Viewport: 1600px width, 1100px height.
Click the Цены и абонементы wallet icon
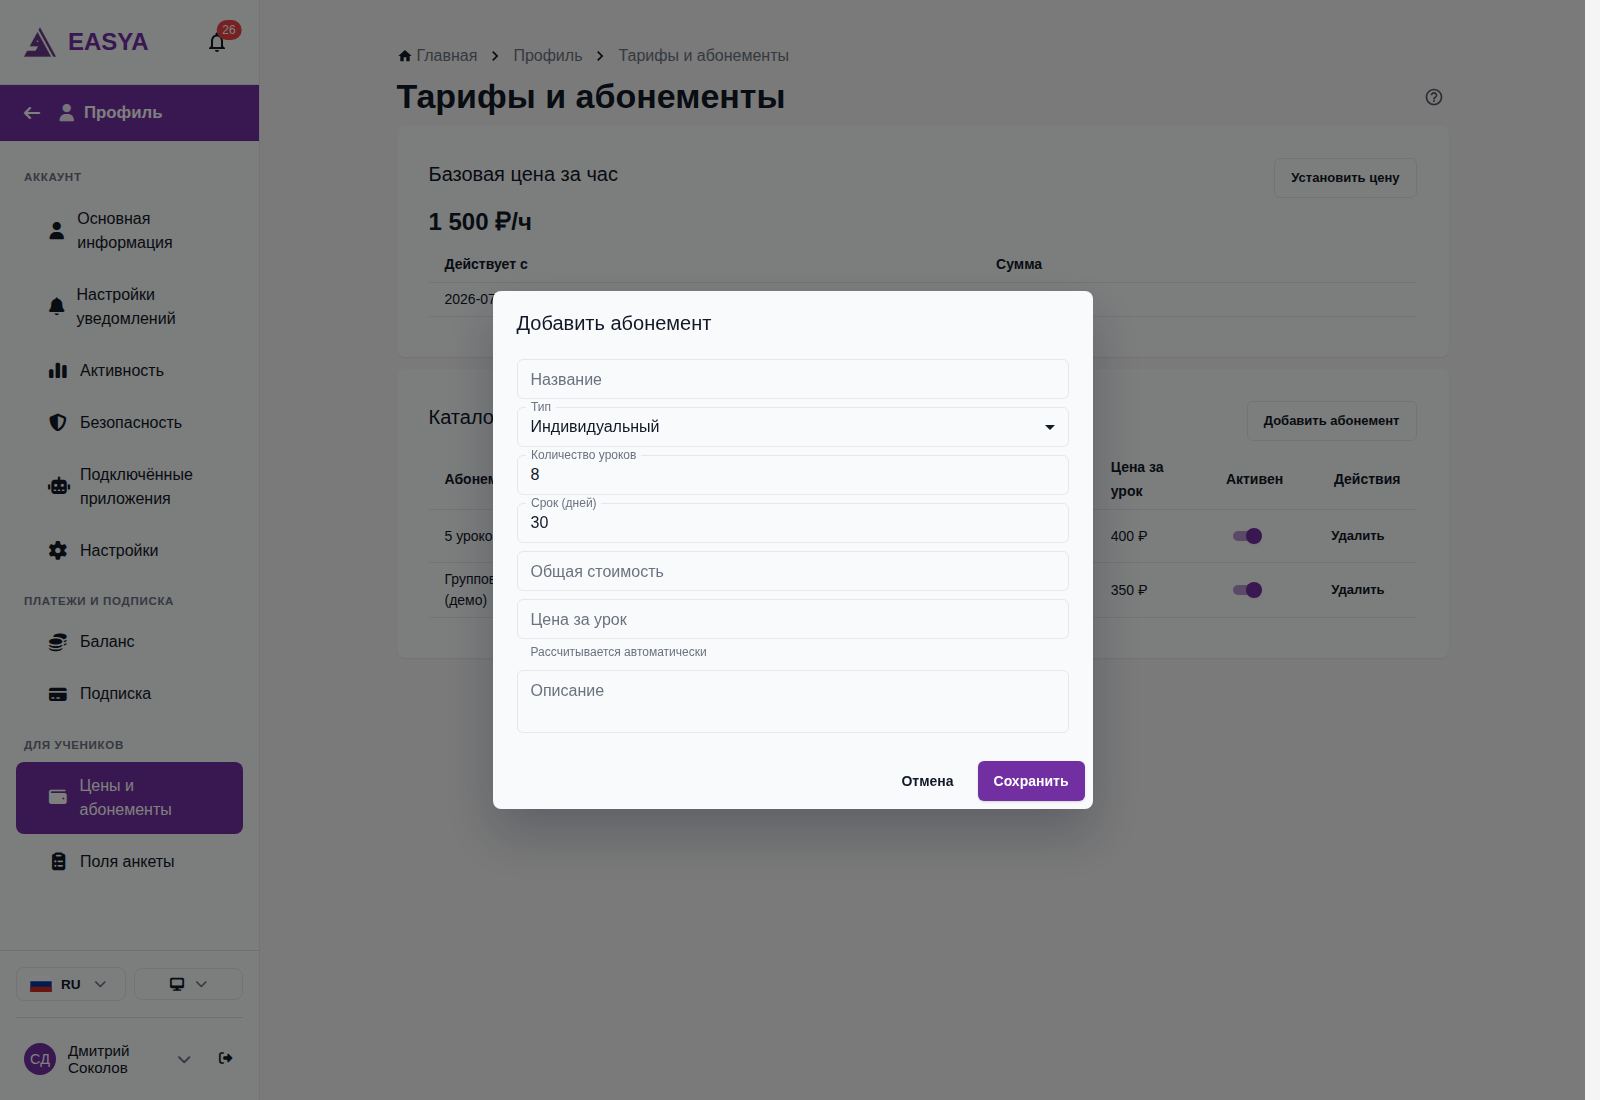coord(58,797)
